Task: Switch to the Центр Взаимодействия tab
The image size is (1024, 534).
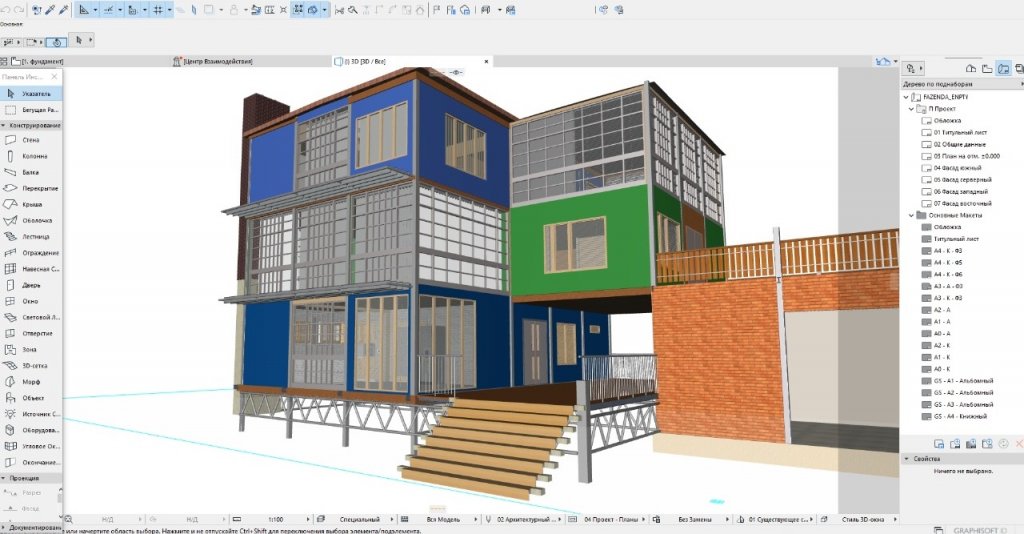Action: coord(218,61)
